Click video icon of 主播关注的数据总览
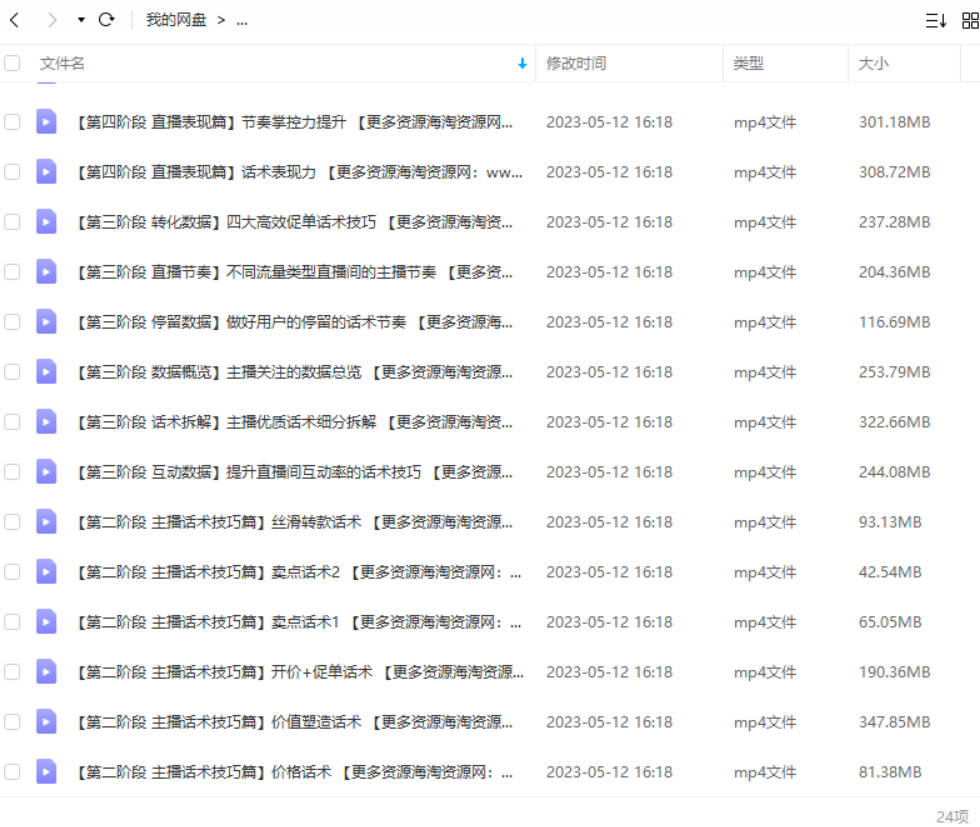Viewport: 980px width, 827px height. click(46, 371)
